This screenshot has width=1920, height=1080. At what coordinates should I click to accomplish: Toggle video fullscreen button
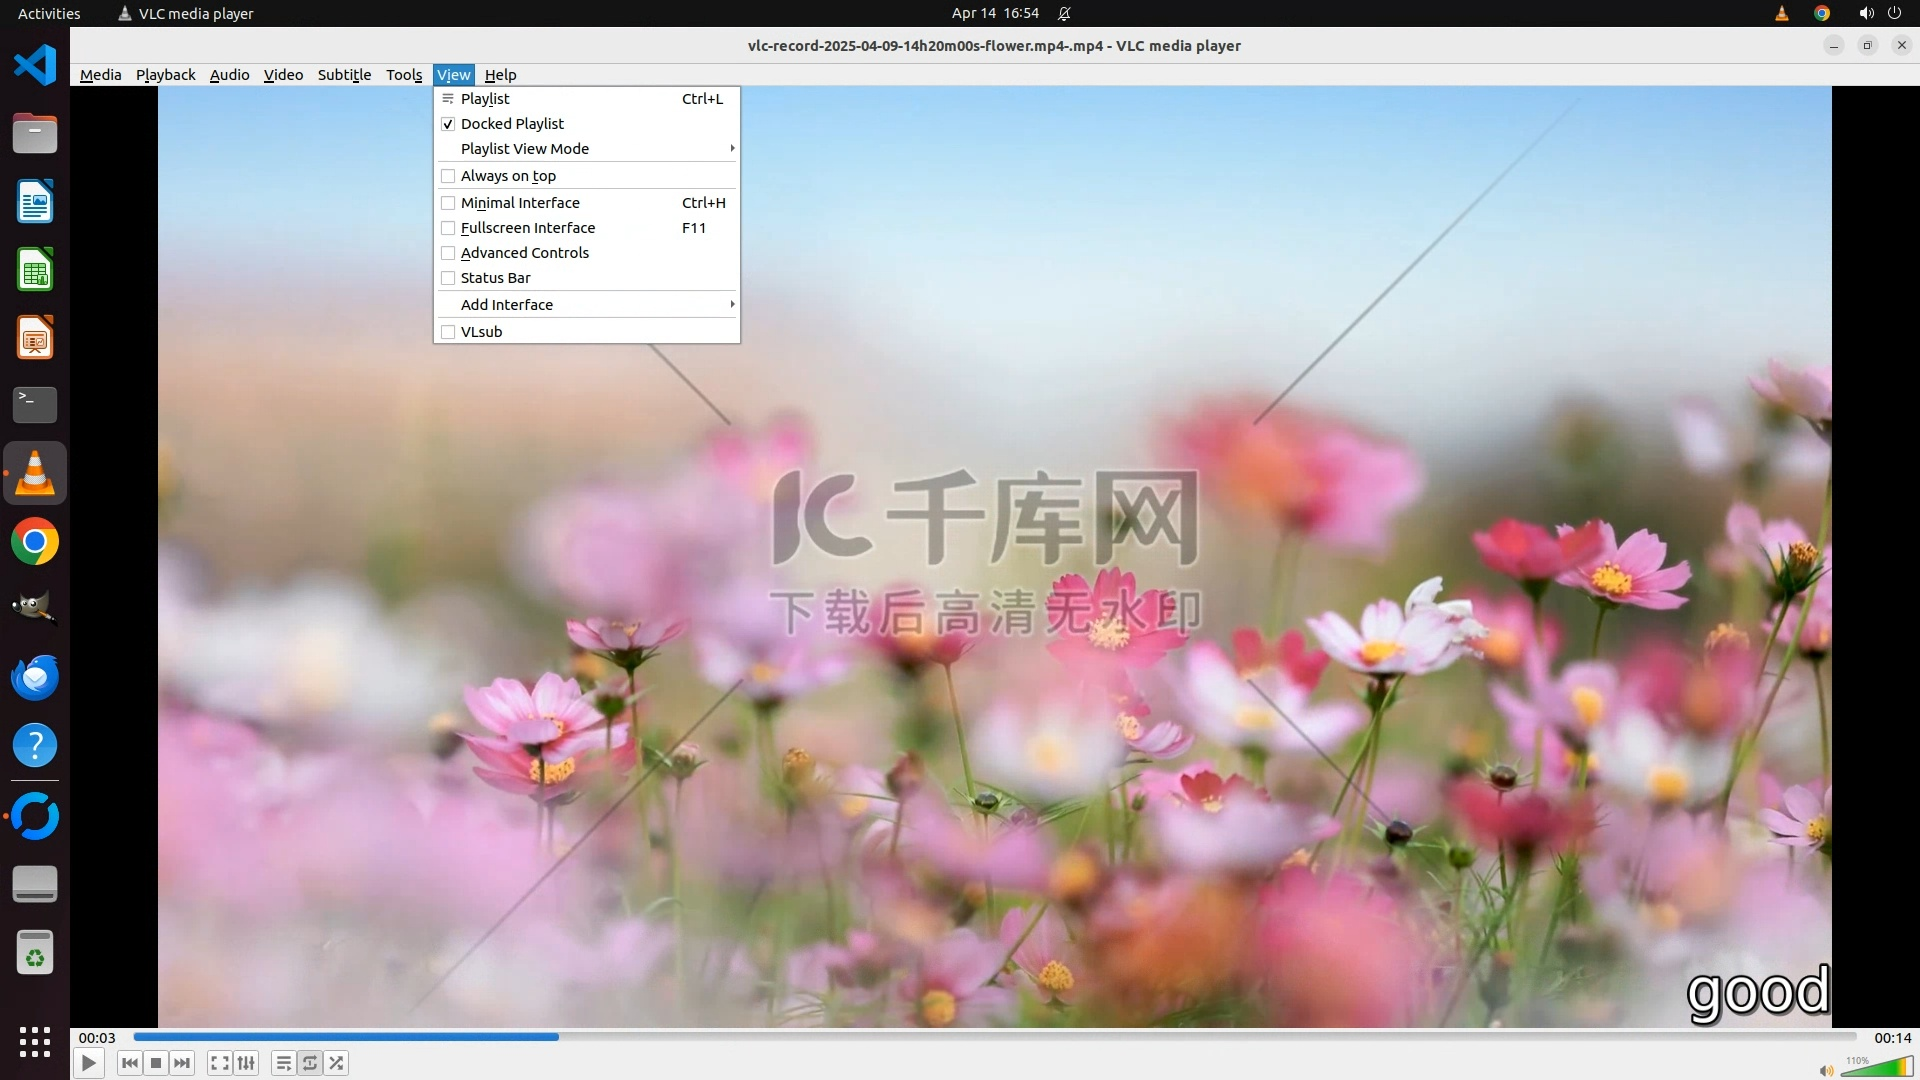click(220, 1063)
